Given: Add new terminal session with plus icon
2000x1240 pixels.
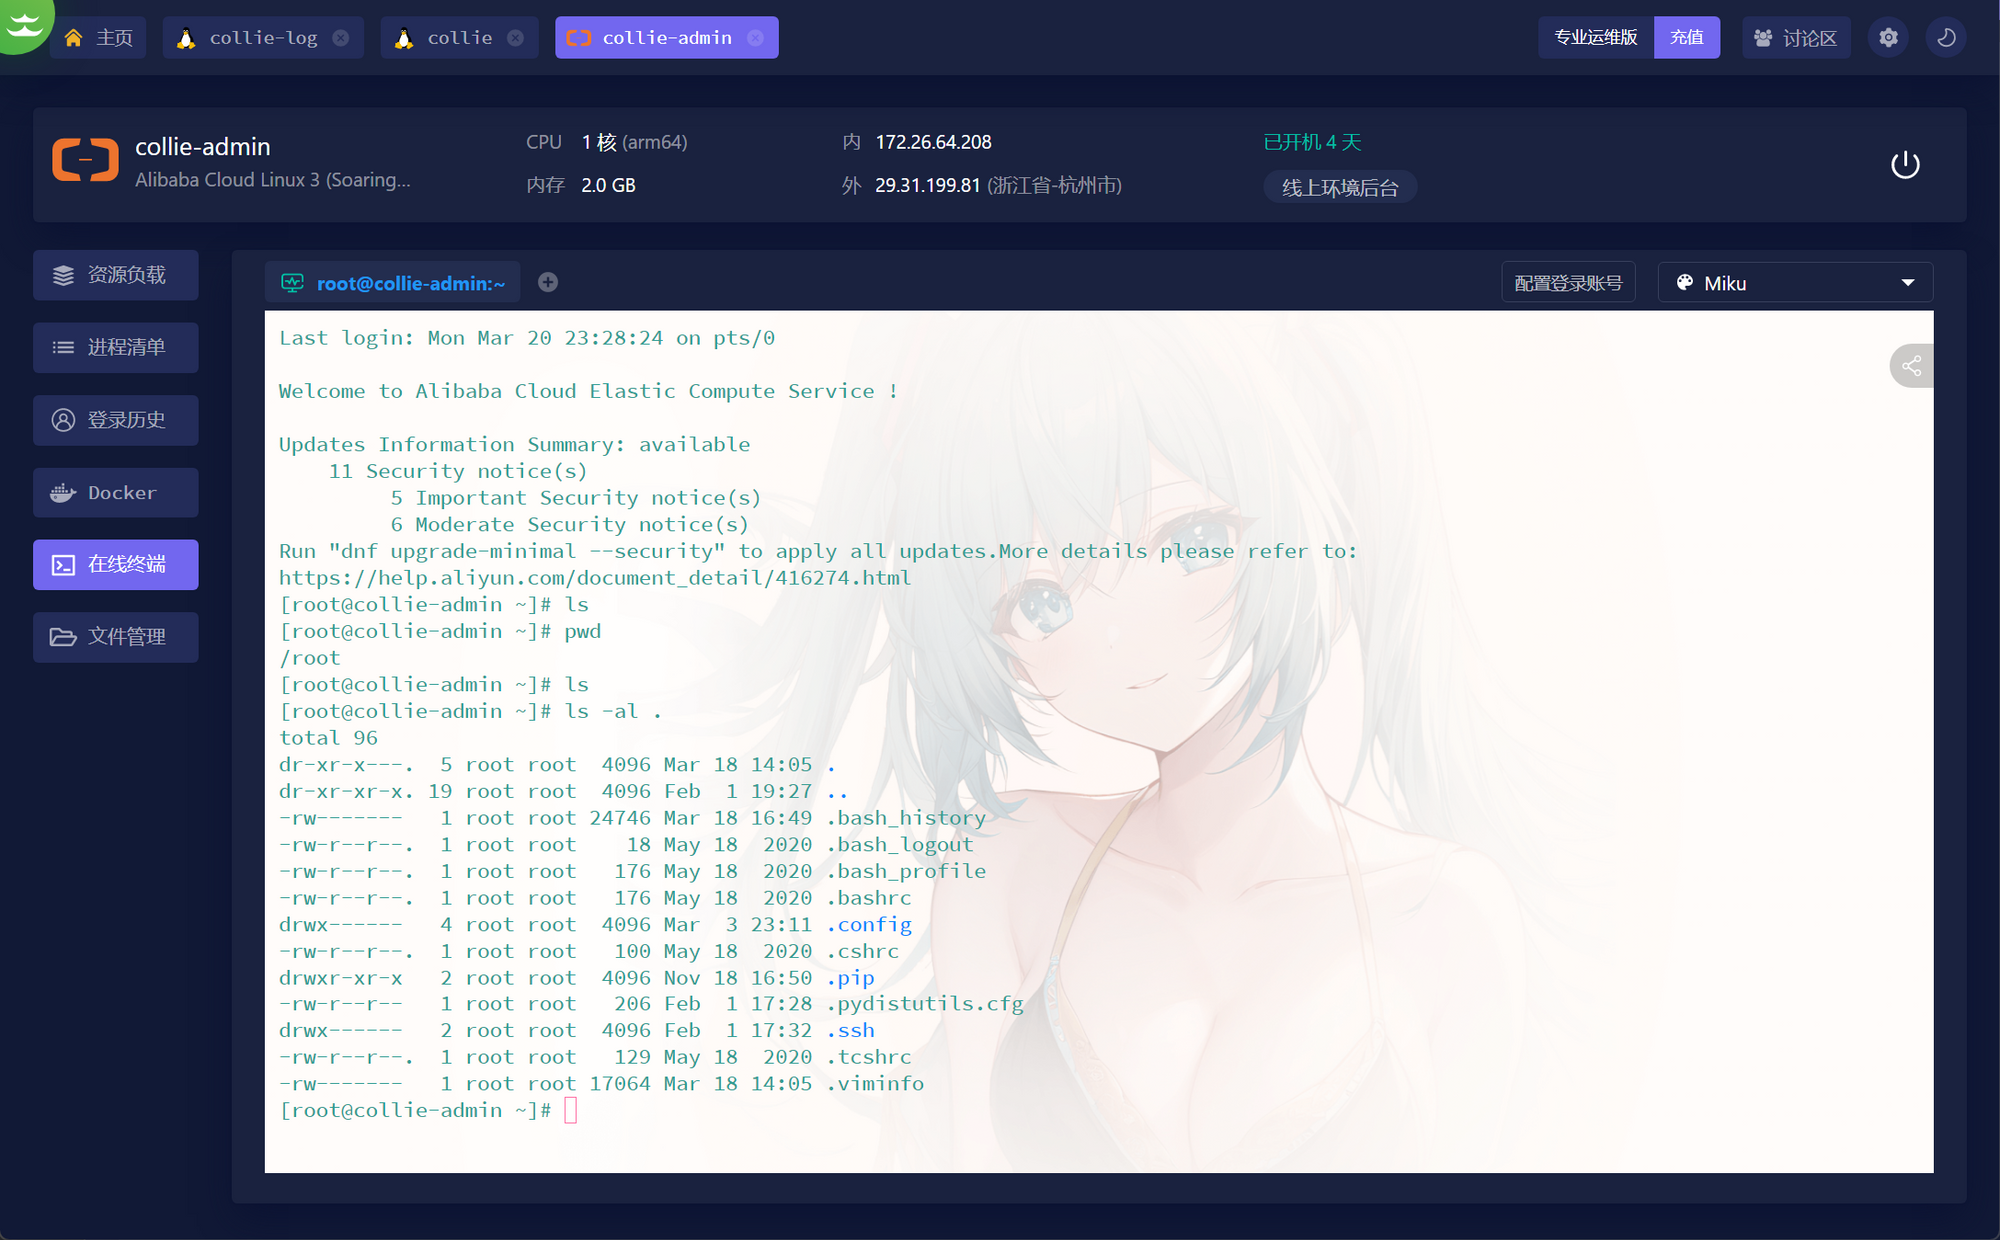Looking at the screenshot, I should 548,283.
